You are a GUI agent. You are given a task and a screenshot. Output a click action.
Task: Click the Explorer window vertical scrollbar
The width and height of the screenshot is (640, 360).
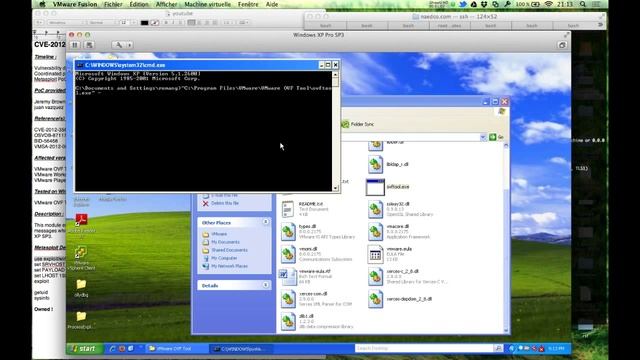(x=506, y=237)
